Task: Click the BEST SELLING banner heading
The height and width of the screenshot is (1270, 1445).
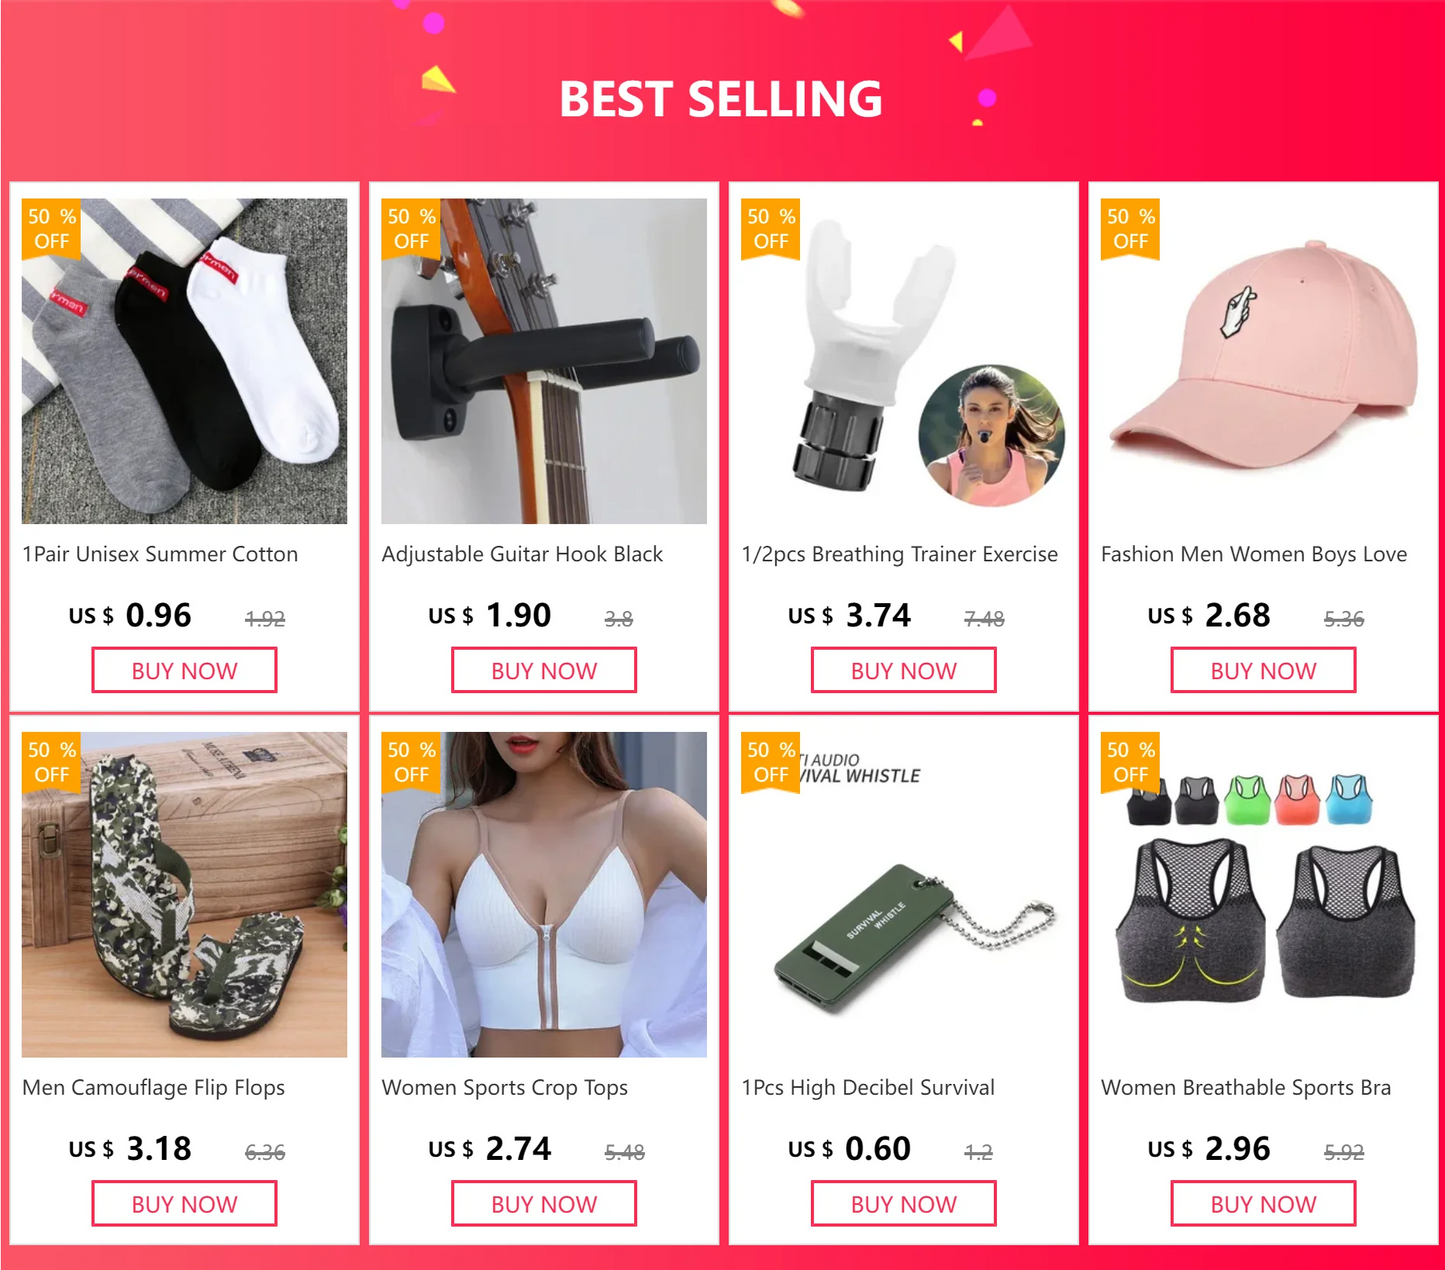Action: pyautogui.click(x=721, y=99)
